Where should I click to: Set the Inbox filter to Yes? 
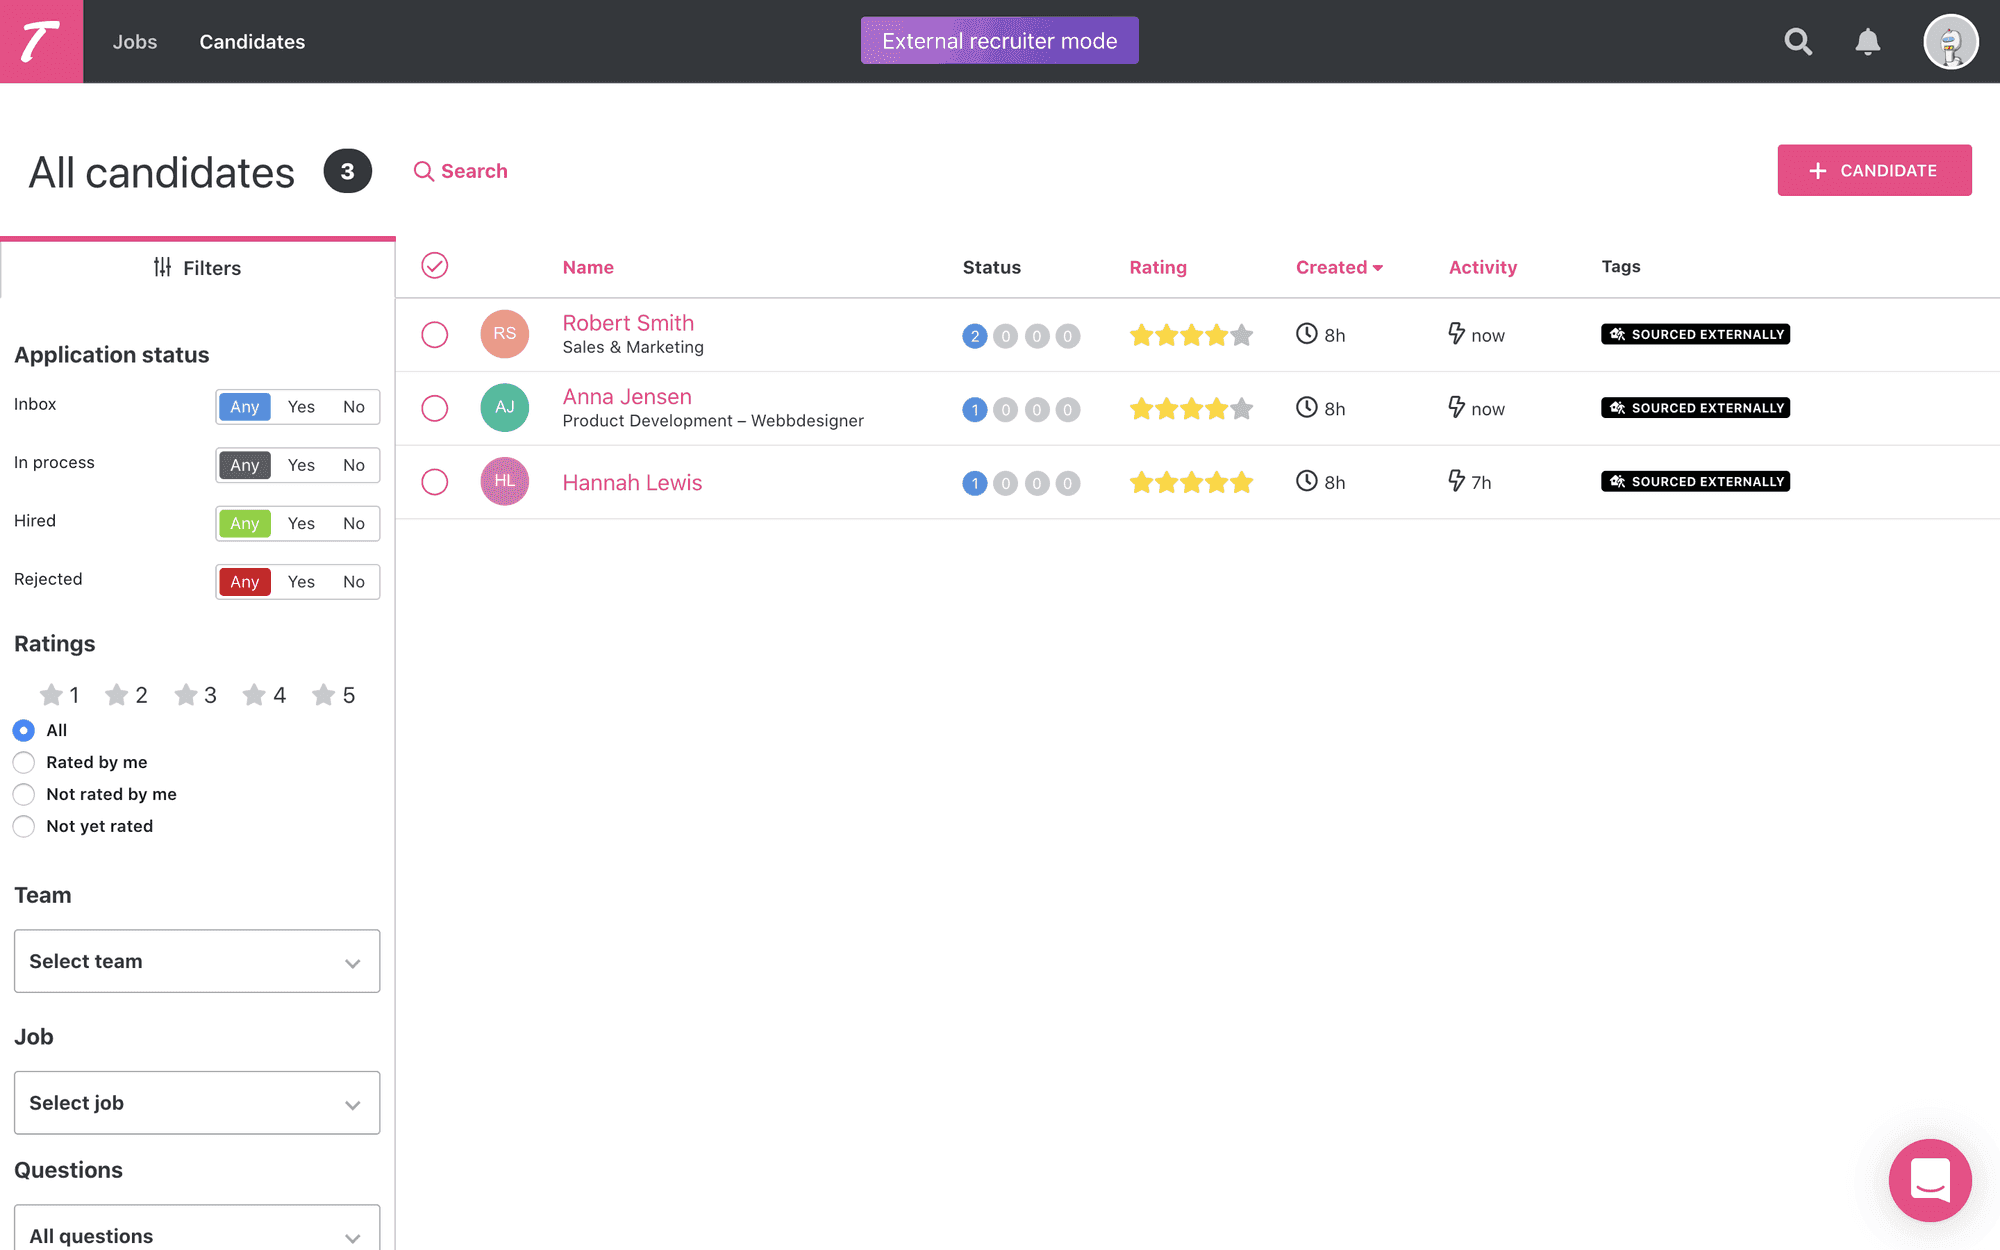(301, 407)
